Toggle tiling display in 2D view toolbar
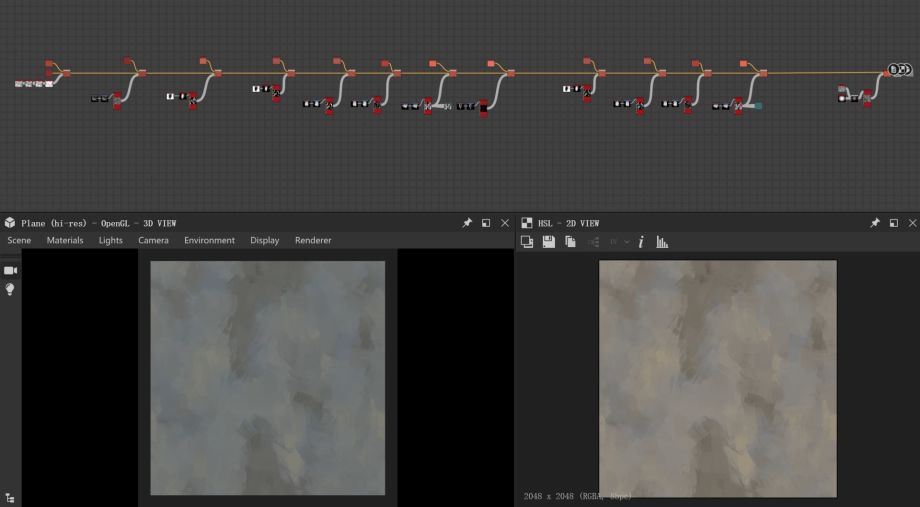The width and height of the screenshot is (920, 507). click(527, 242)
